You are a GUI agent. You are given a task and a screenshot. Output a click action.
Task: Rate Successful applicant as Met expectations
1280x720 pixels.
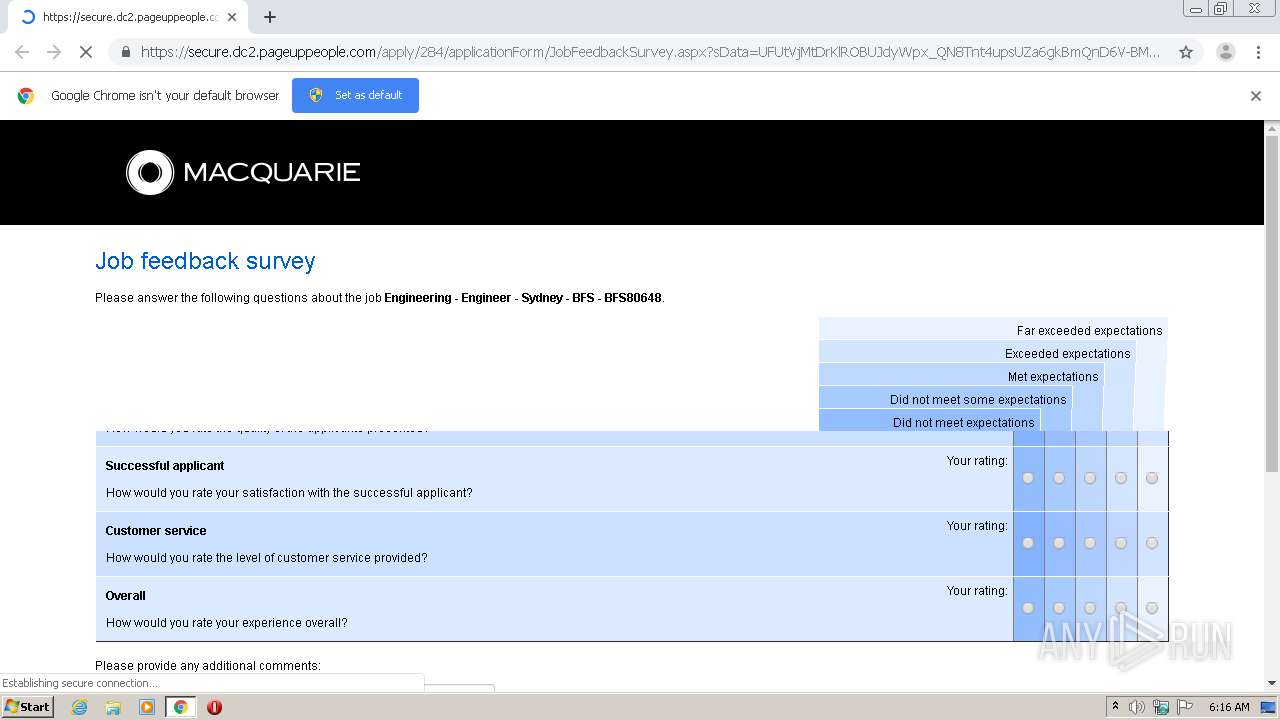coord(1090,478)
